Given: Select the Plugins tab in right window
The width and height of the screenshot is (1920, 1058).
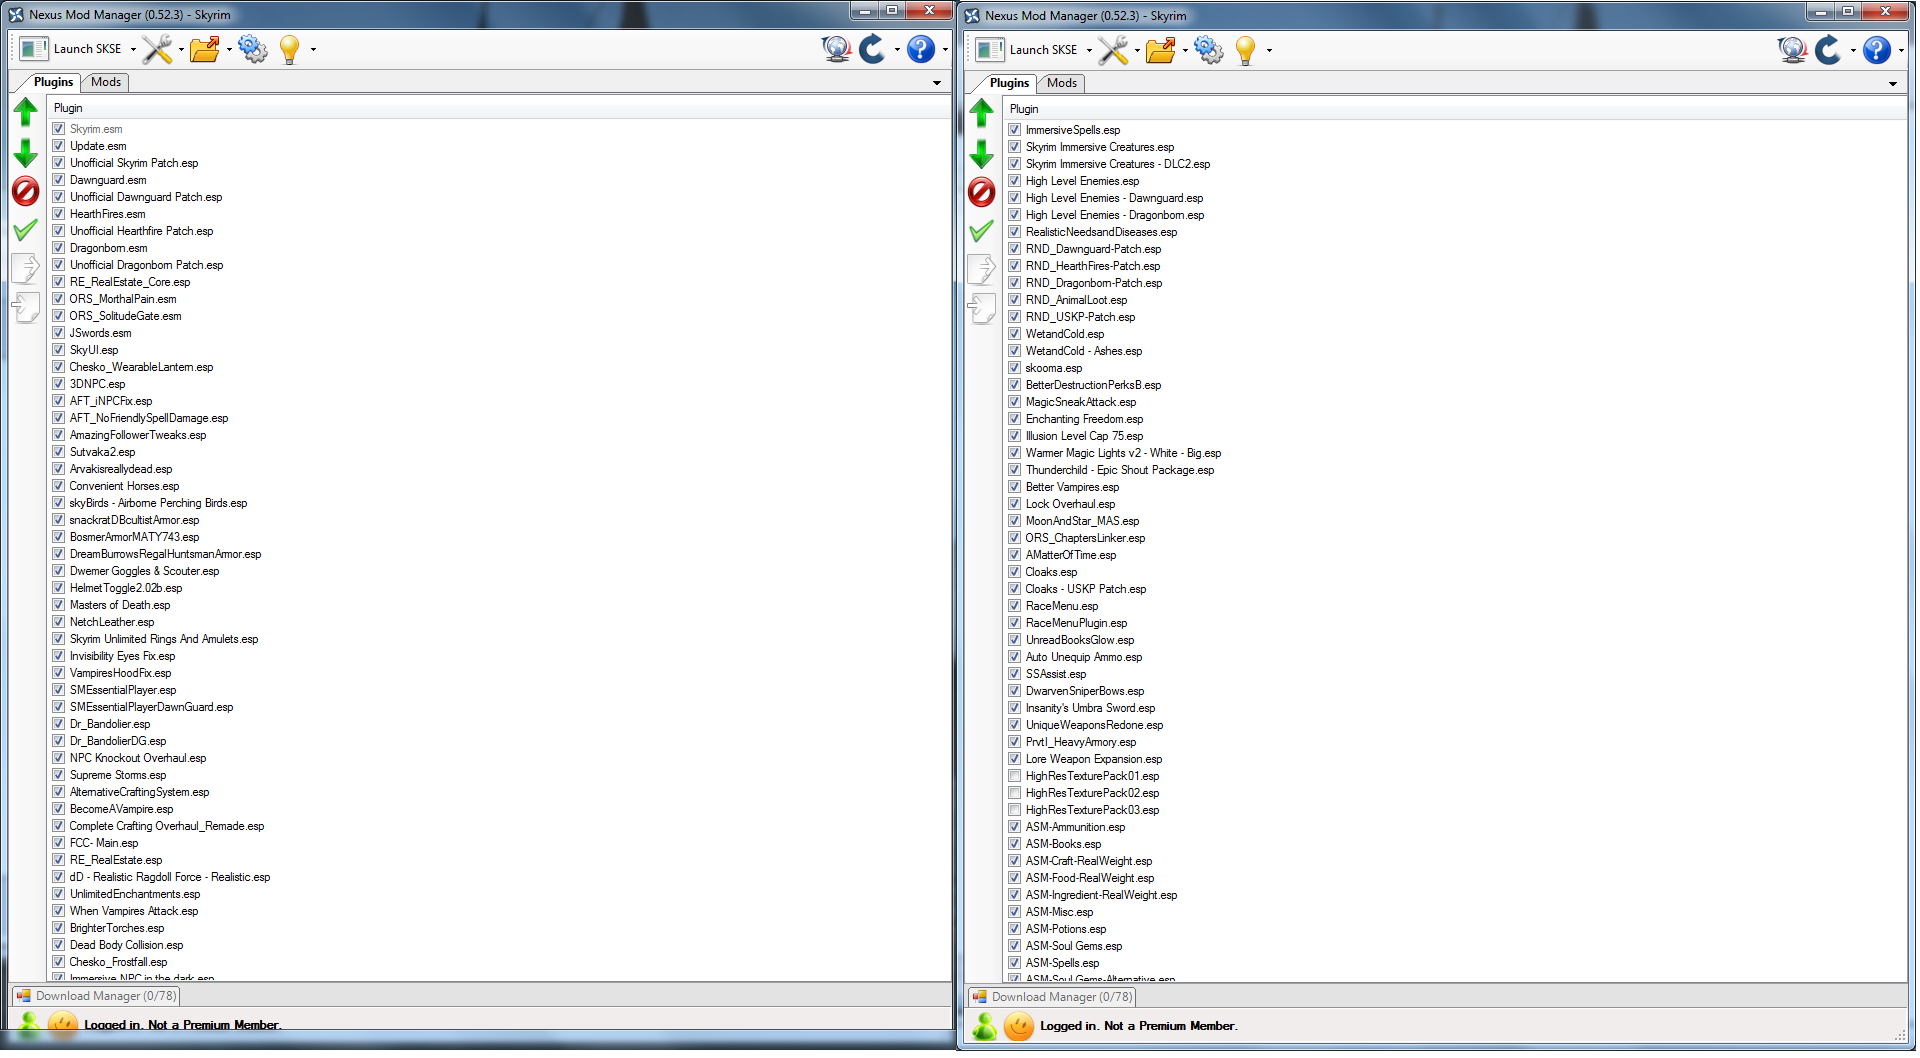Looking at the screenshot, I should [1009, 83].
